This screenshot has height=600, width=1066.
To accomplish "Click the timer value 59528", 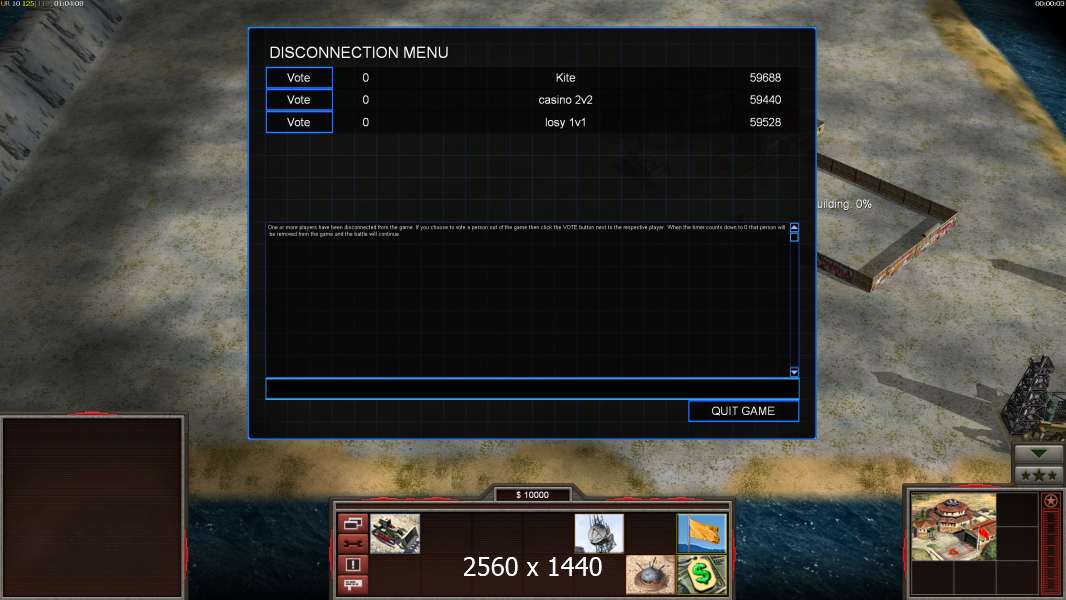I will (x=765, y=122).
